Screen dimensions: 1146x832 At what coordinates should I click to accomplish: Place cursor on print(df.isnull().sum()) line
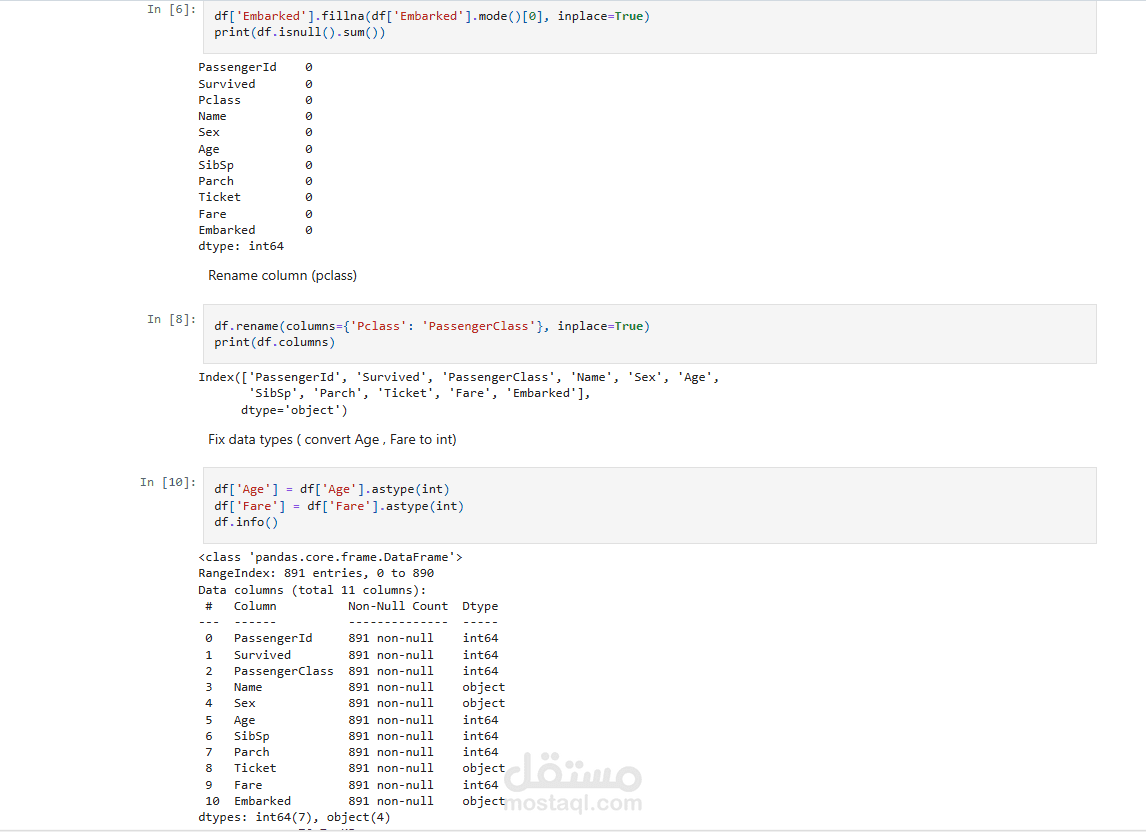coord(300,32)
